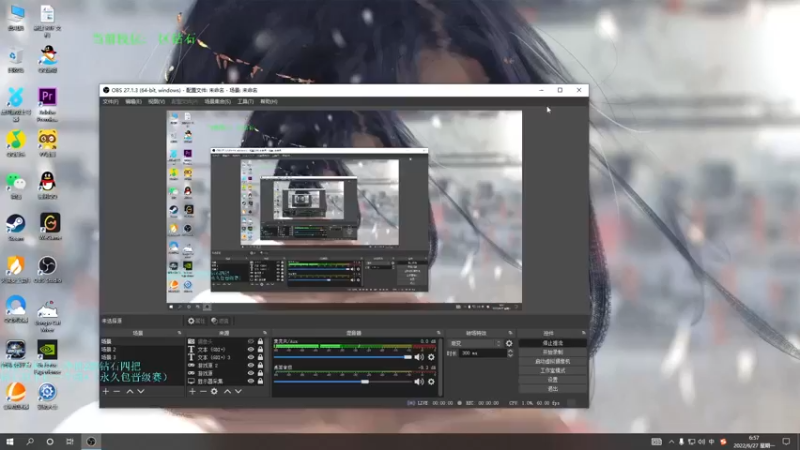Adjust the Mic/Aux volume slider
800x450 pixels.
[343, 357]
